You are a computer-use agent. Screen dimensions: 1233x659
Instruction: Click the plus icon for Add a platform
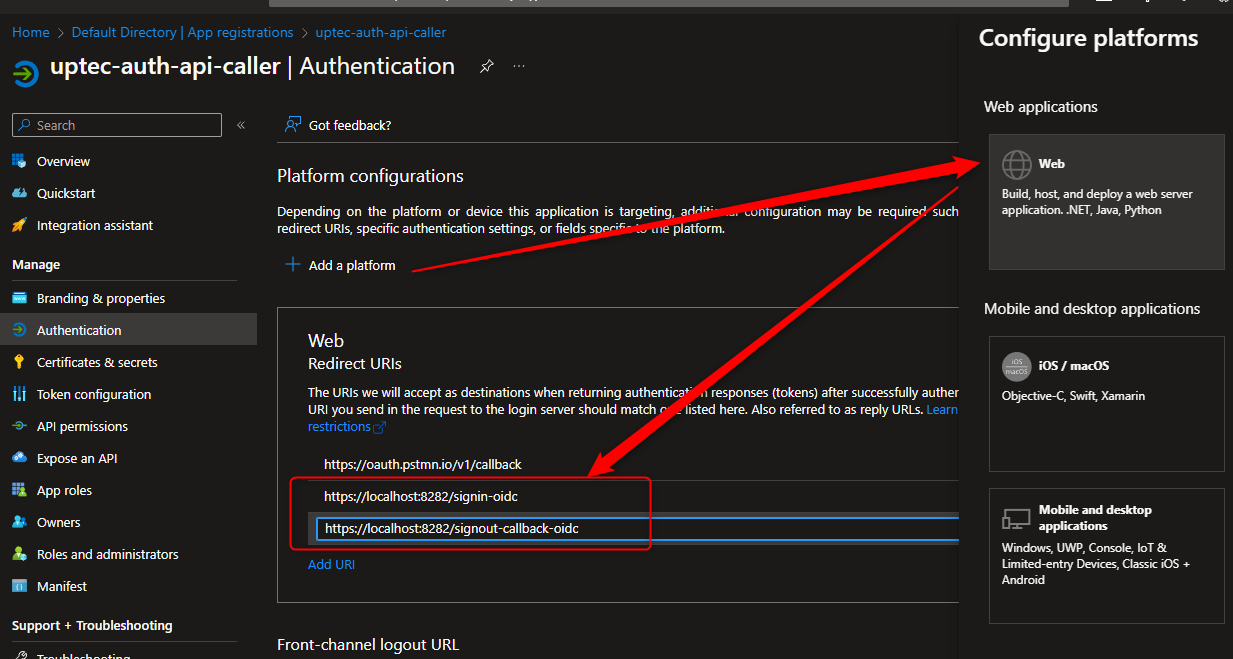pos(293,265)
